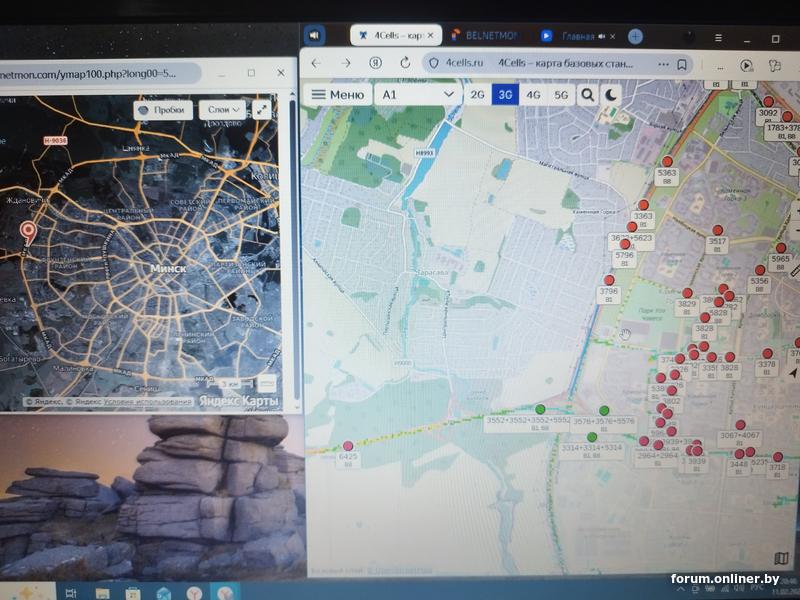Screen dimensions: 800x600
Task: Open the browser extensions icon
Action: click(x=774, y=66)
